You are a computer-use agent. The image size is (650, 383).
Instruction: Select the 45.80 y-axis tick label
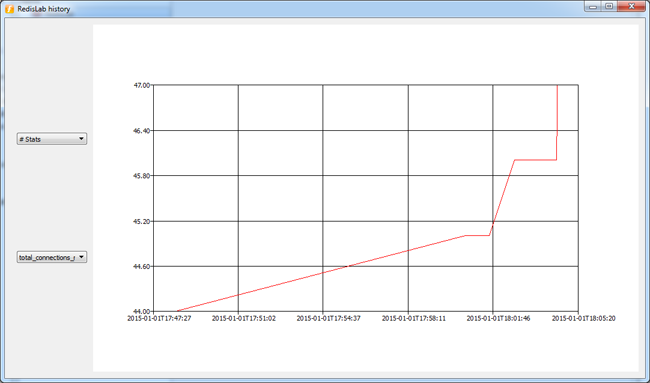tap(142, 176)
